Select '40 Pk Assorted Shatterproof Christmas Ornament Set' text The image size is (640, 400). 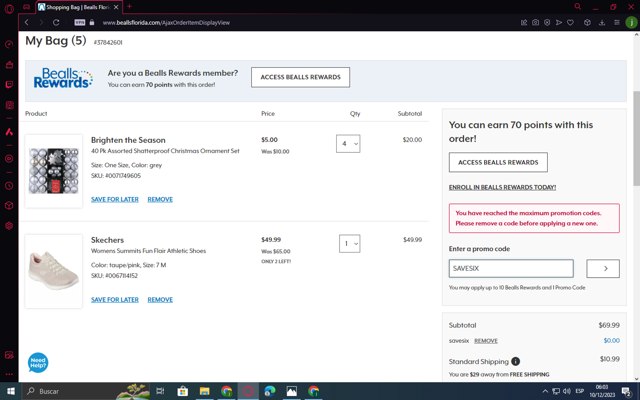(x=165, y=151)
